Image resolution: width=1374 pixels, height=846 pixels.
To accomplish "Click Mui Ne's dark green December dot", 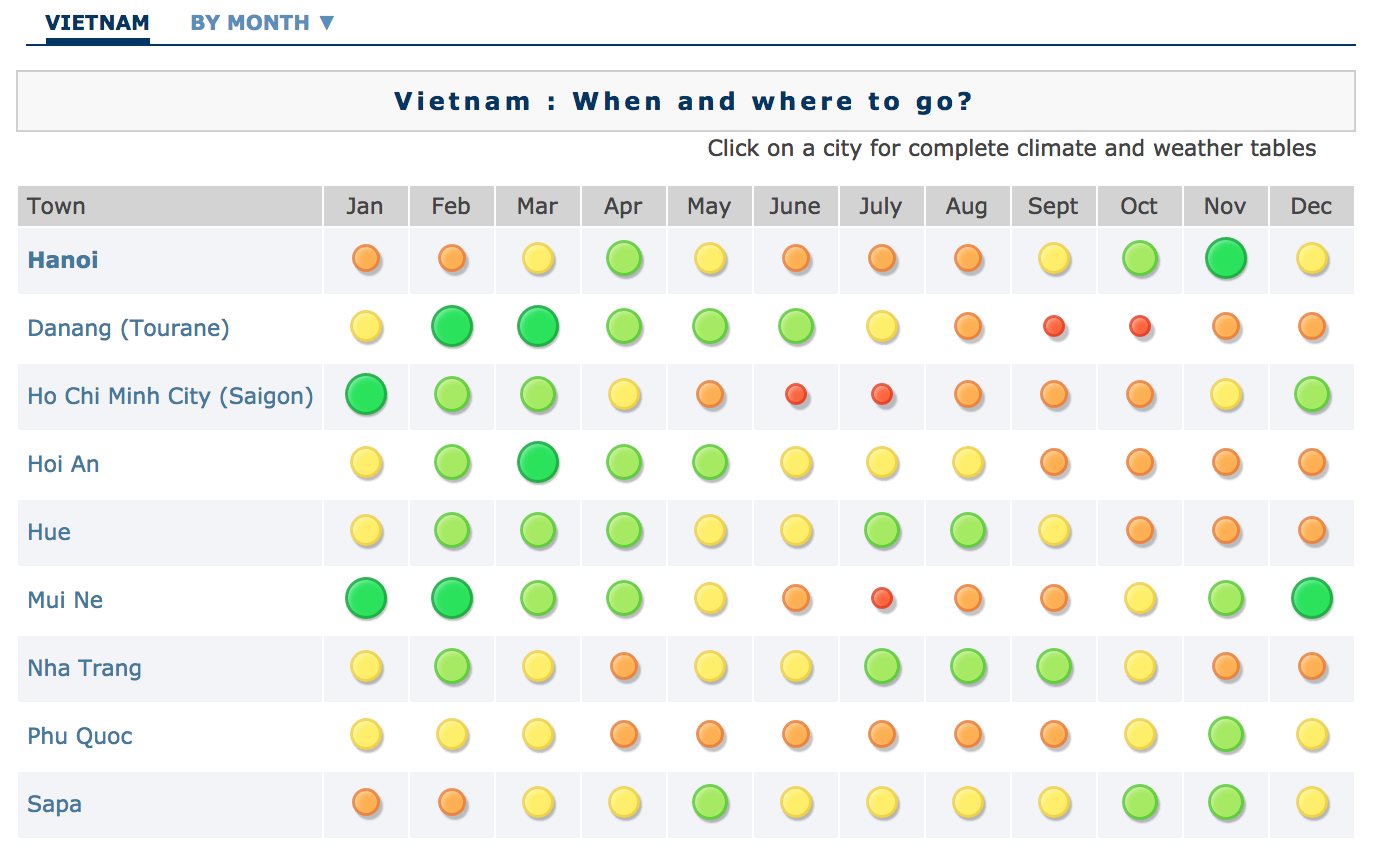I will pos(1311,598).
